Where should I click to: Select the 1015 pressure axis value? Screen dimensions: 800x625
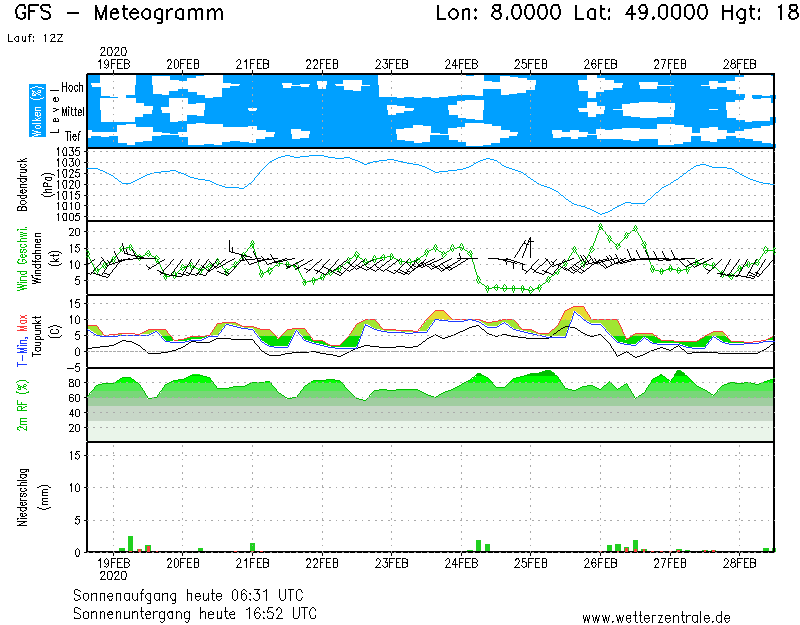68,195
